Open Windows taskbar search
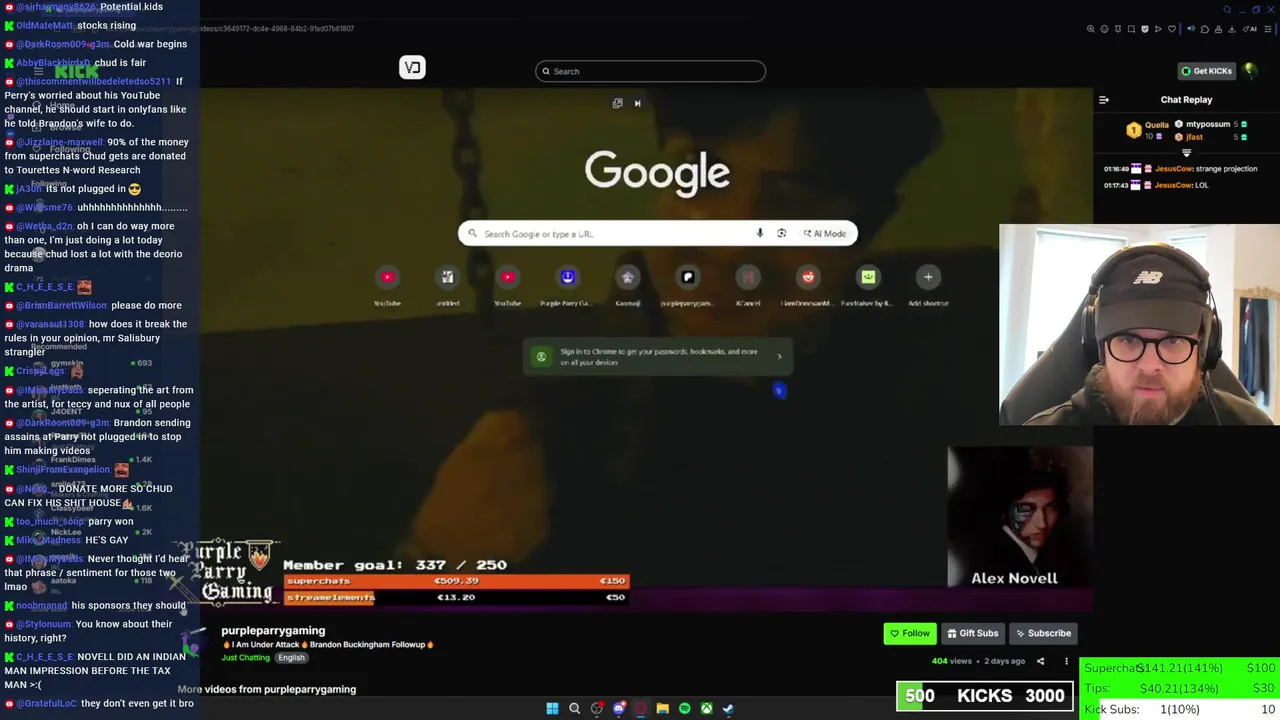The height and width of the screenshot is (720, 1280). [574, 708]
